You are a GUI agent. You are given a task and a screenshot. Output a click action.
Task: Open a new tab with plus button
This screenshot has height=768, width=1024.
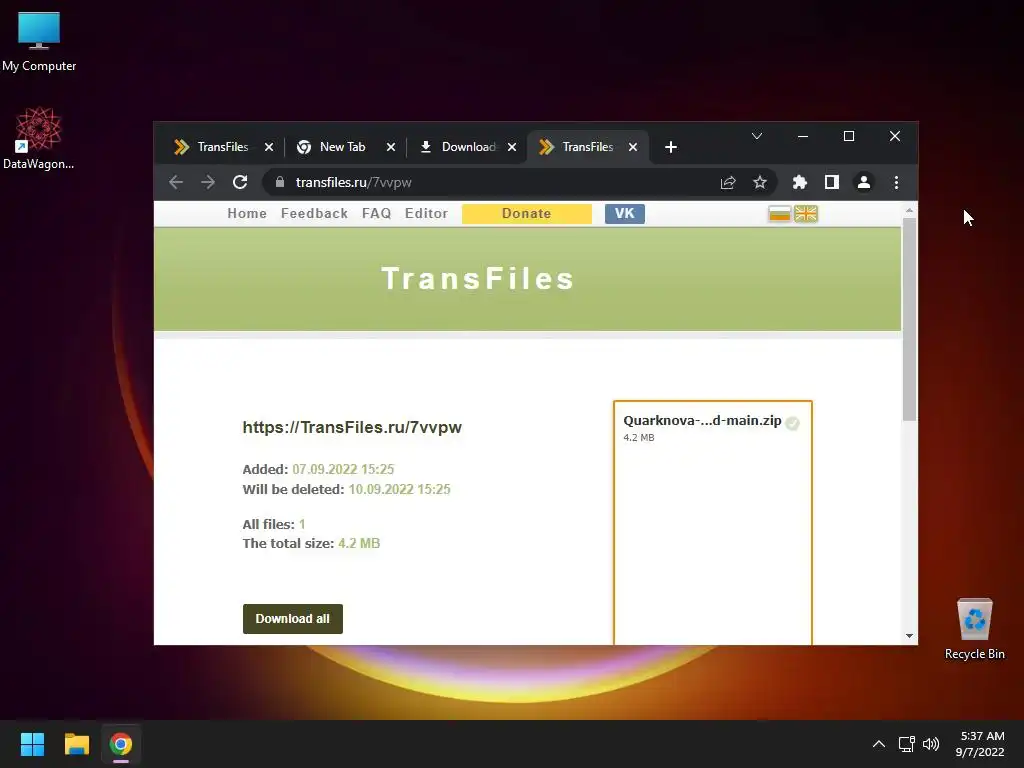tap(671, 147)
